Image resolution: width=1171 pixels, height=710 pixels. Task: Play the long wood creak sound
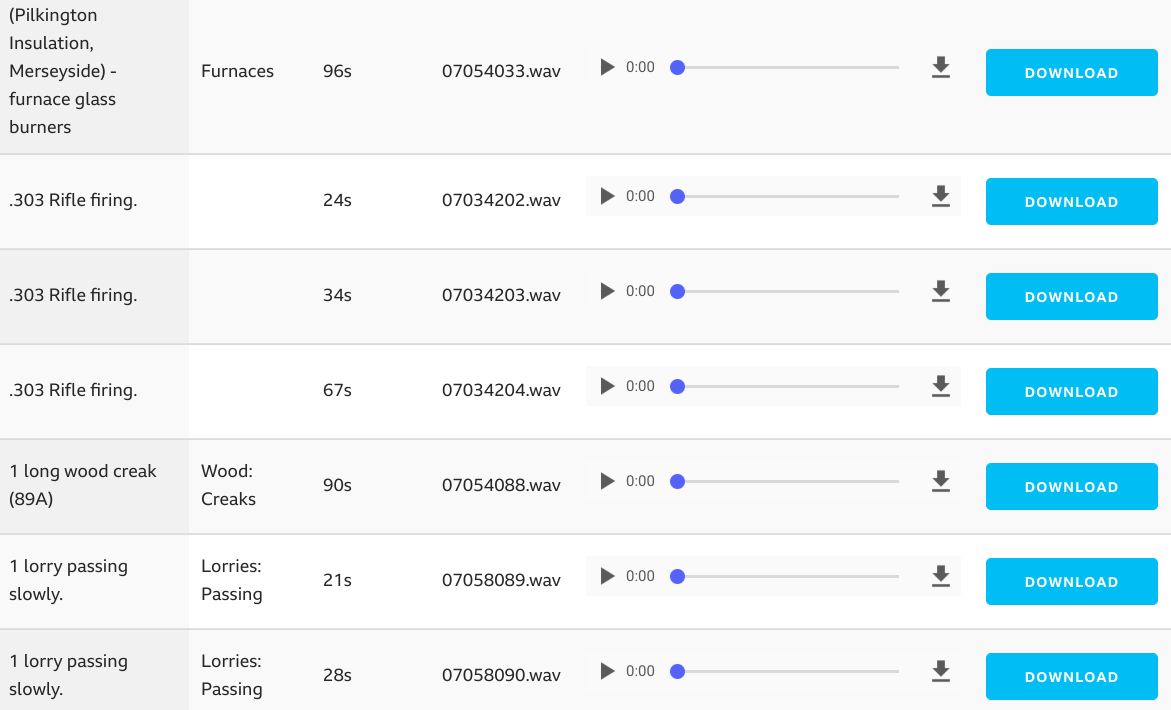pos(607,481)
